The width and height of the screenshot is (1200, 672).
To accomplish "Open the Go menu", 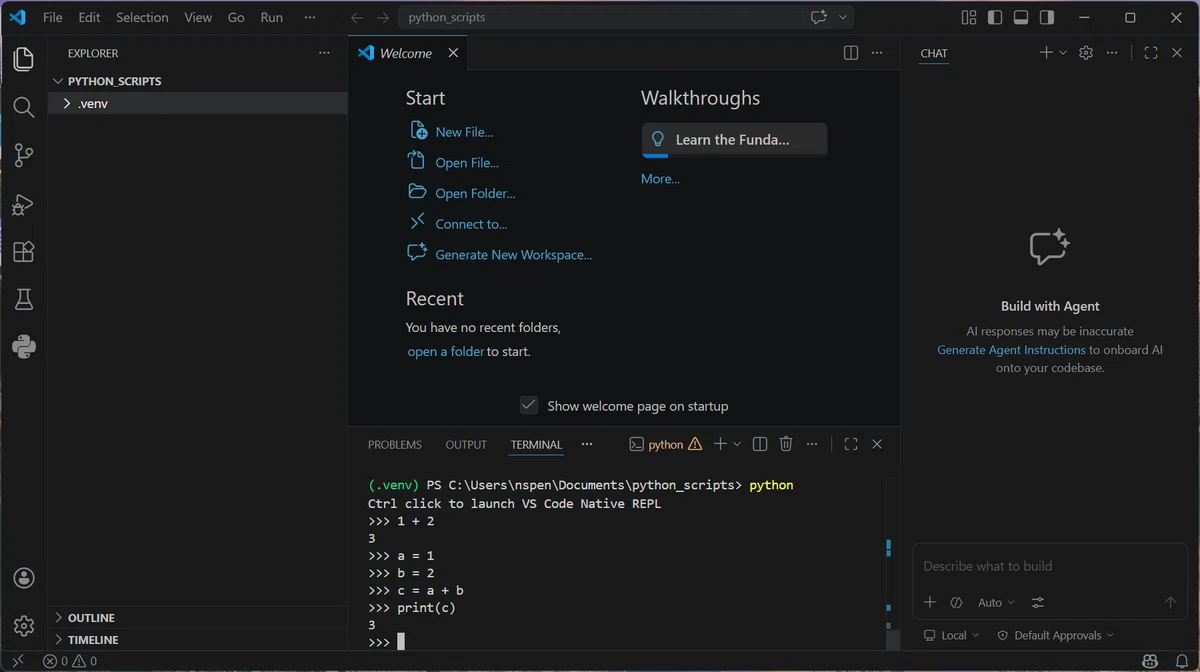I will (236, 17).
